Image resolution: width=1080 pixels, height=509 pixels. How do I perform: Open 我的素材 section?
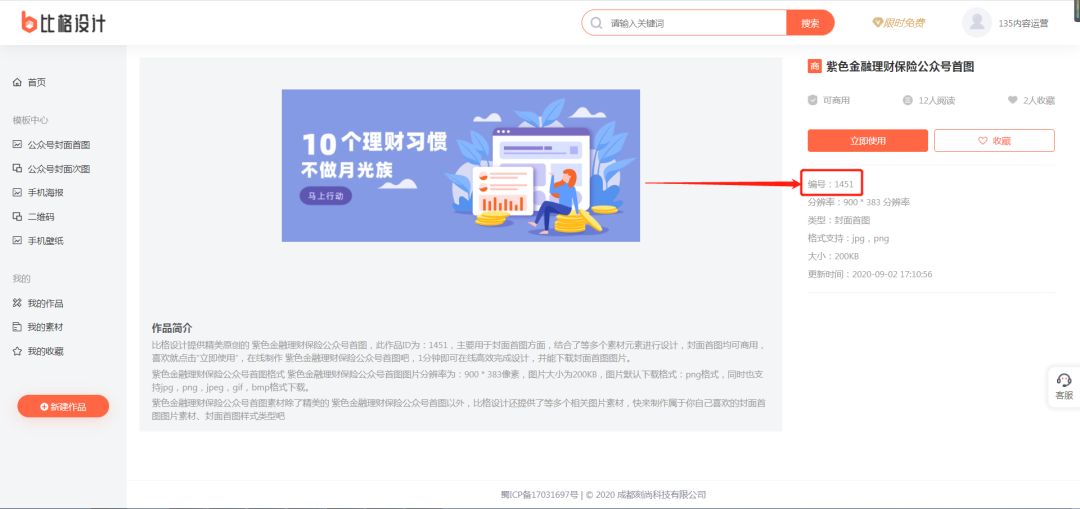(45, 327)
